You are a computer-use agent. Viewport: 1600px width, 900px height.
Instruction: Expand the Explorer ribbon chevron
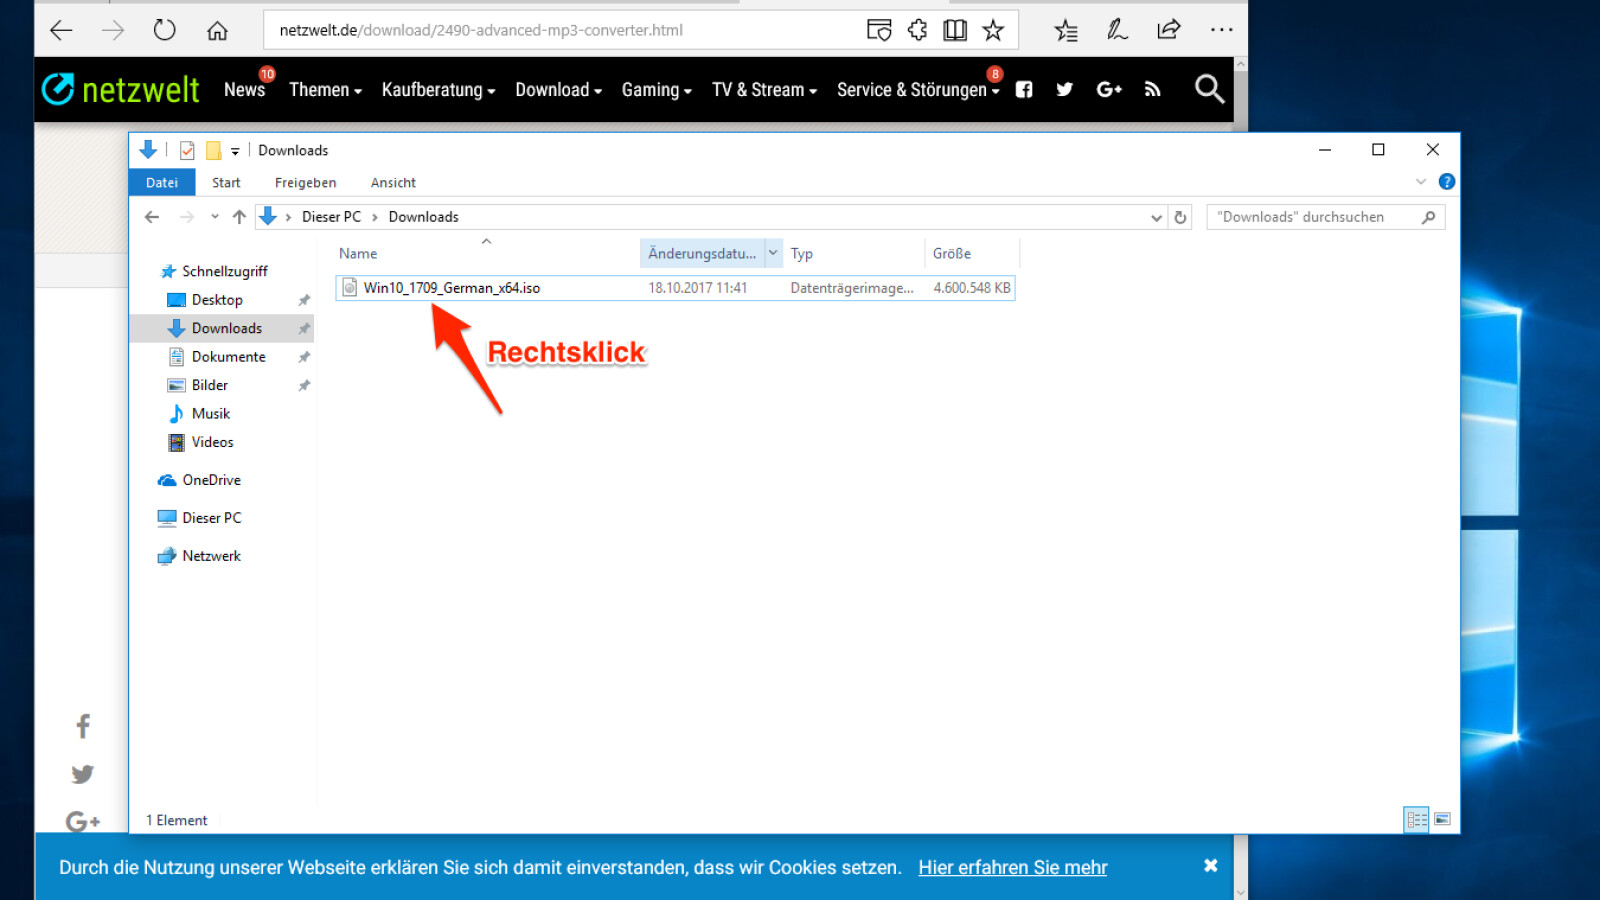(x=1420, y=182)
